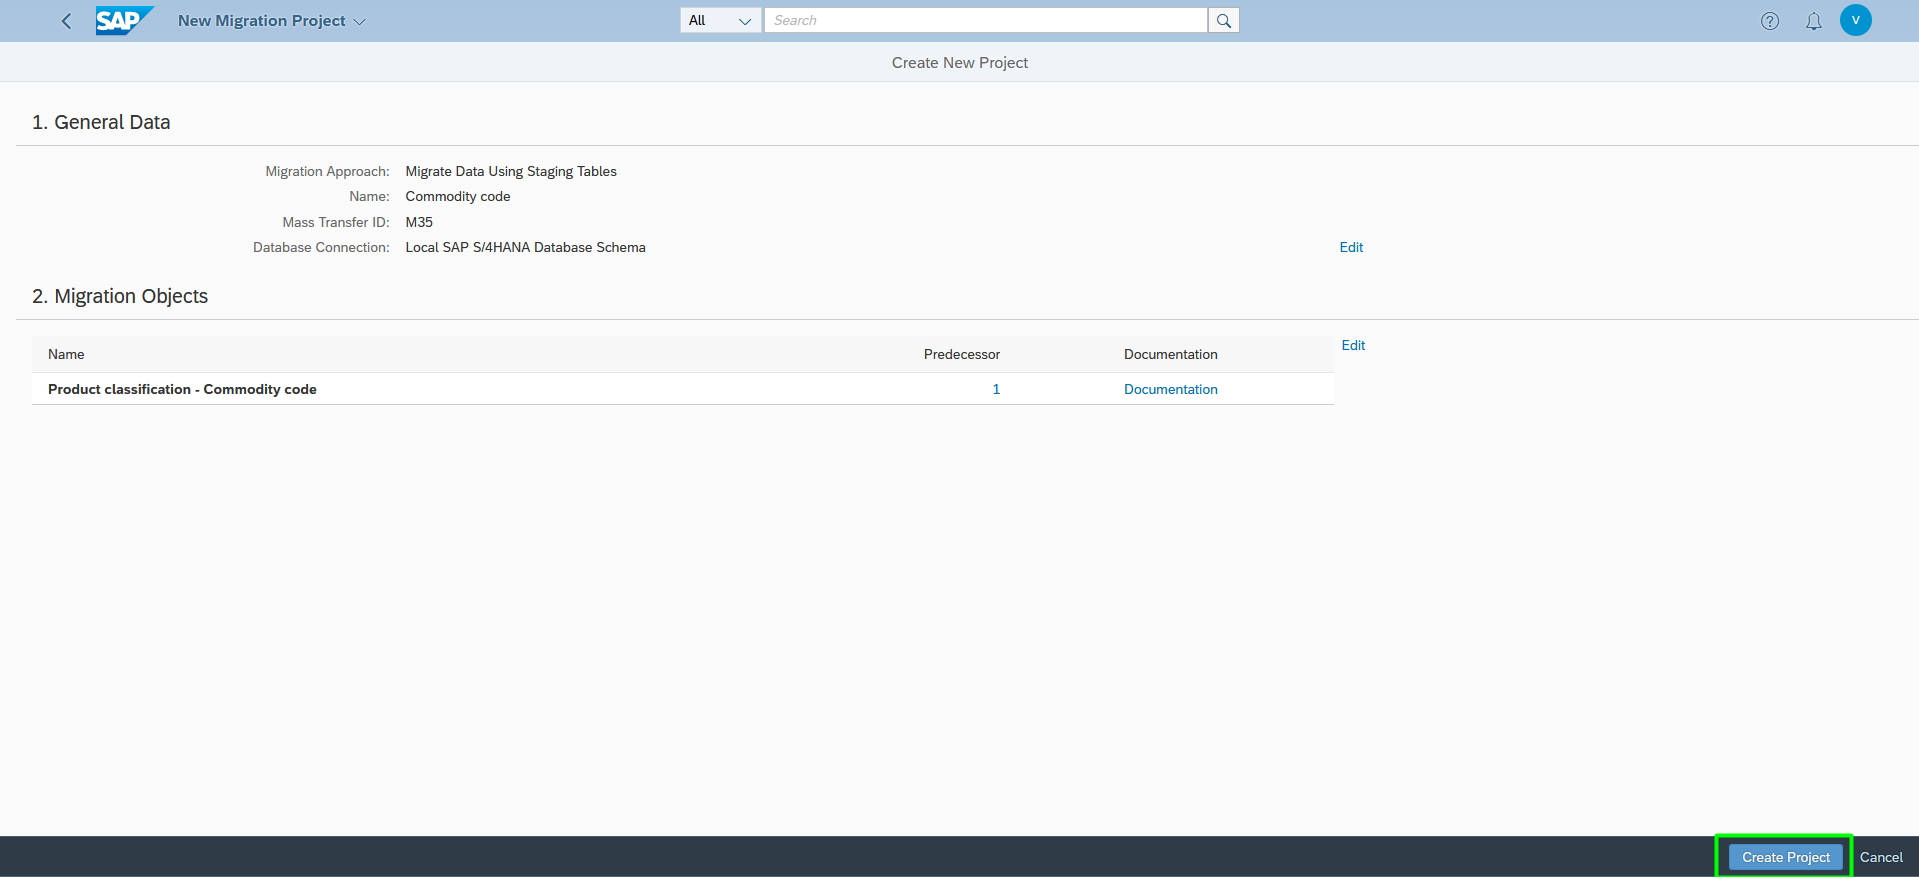Click the Name column header
Image resolution: width=1919 pixels, height=877 pixels.
click(66, 354)
